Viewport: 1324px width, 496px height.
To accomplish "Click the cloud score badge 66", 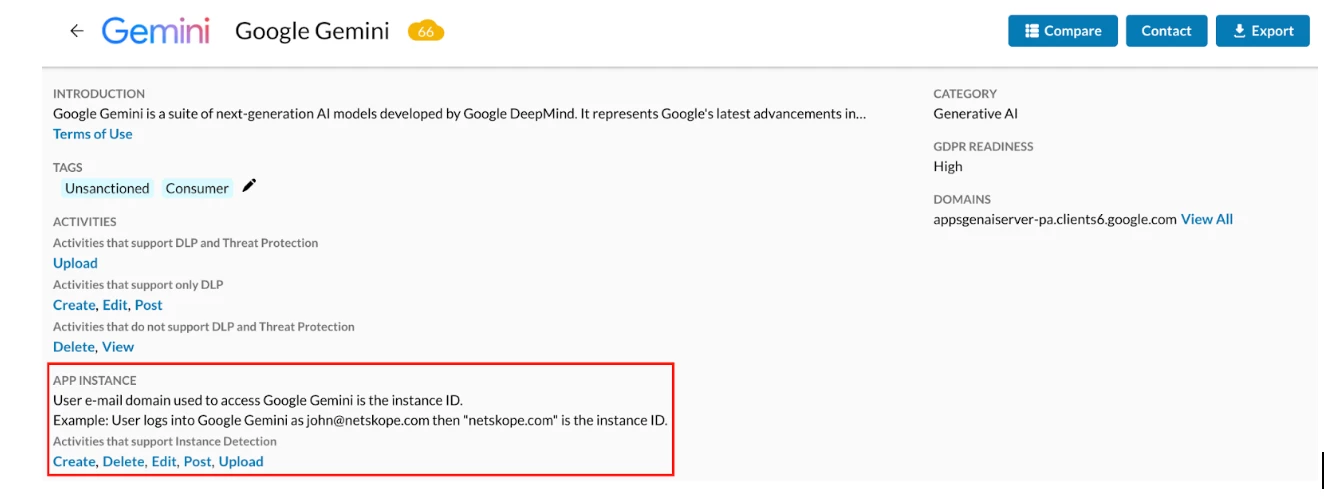I will [x=426, y=31].
